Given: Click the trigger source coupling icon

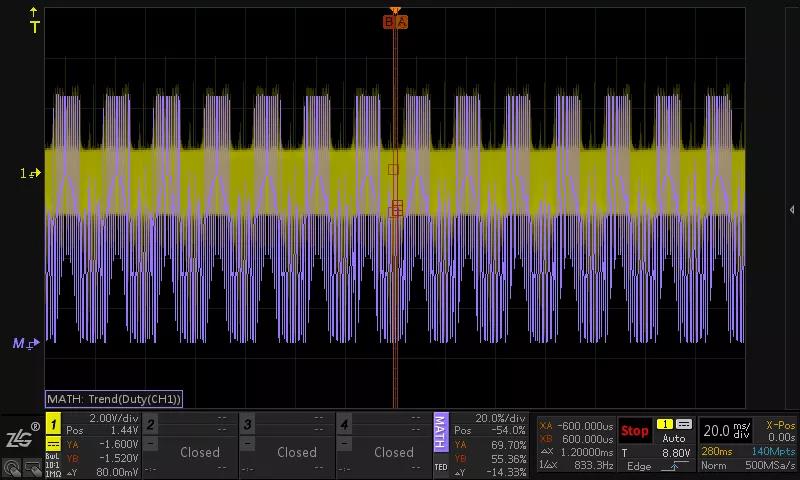Looking at the screenshot, I should [684, 424].
